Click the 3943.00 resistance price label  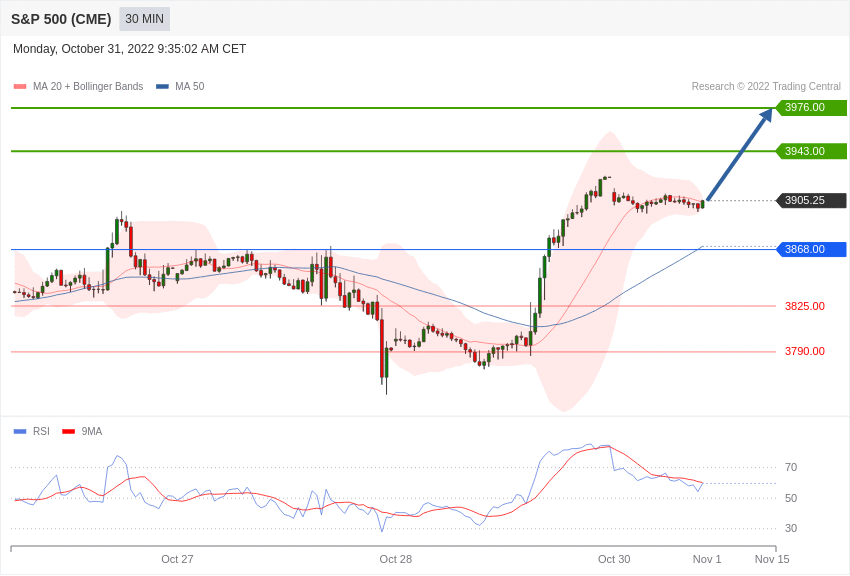click(x=812, y=151)
